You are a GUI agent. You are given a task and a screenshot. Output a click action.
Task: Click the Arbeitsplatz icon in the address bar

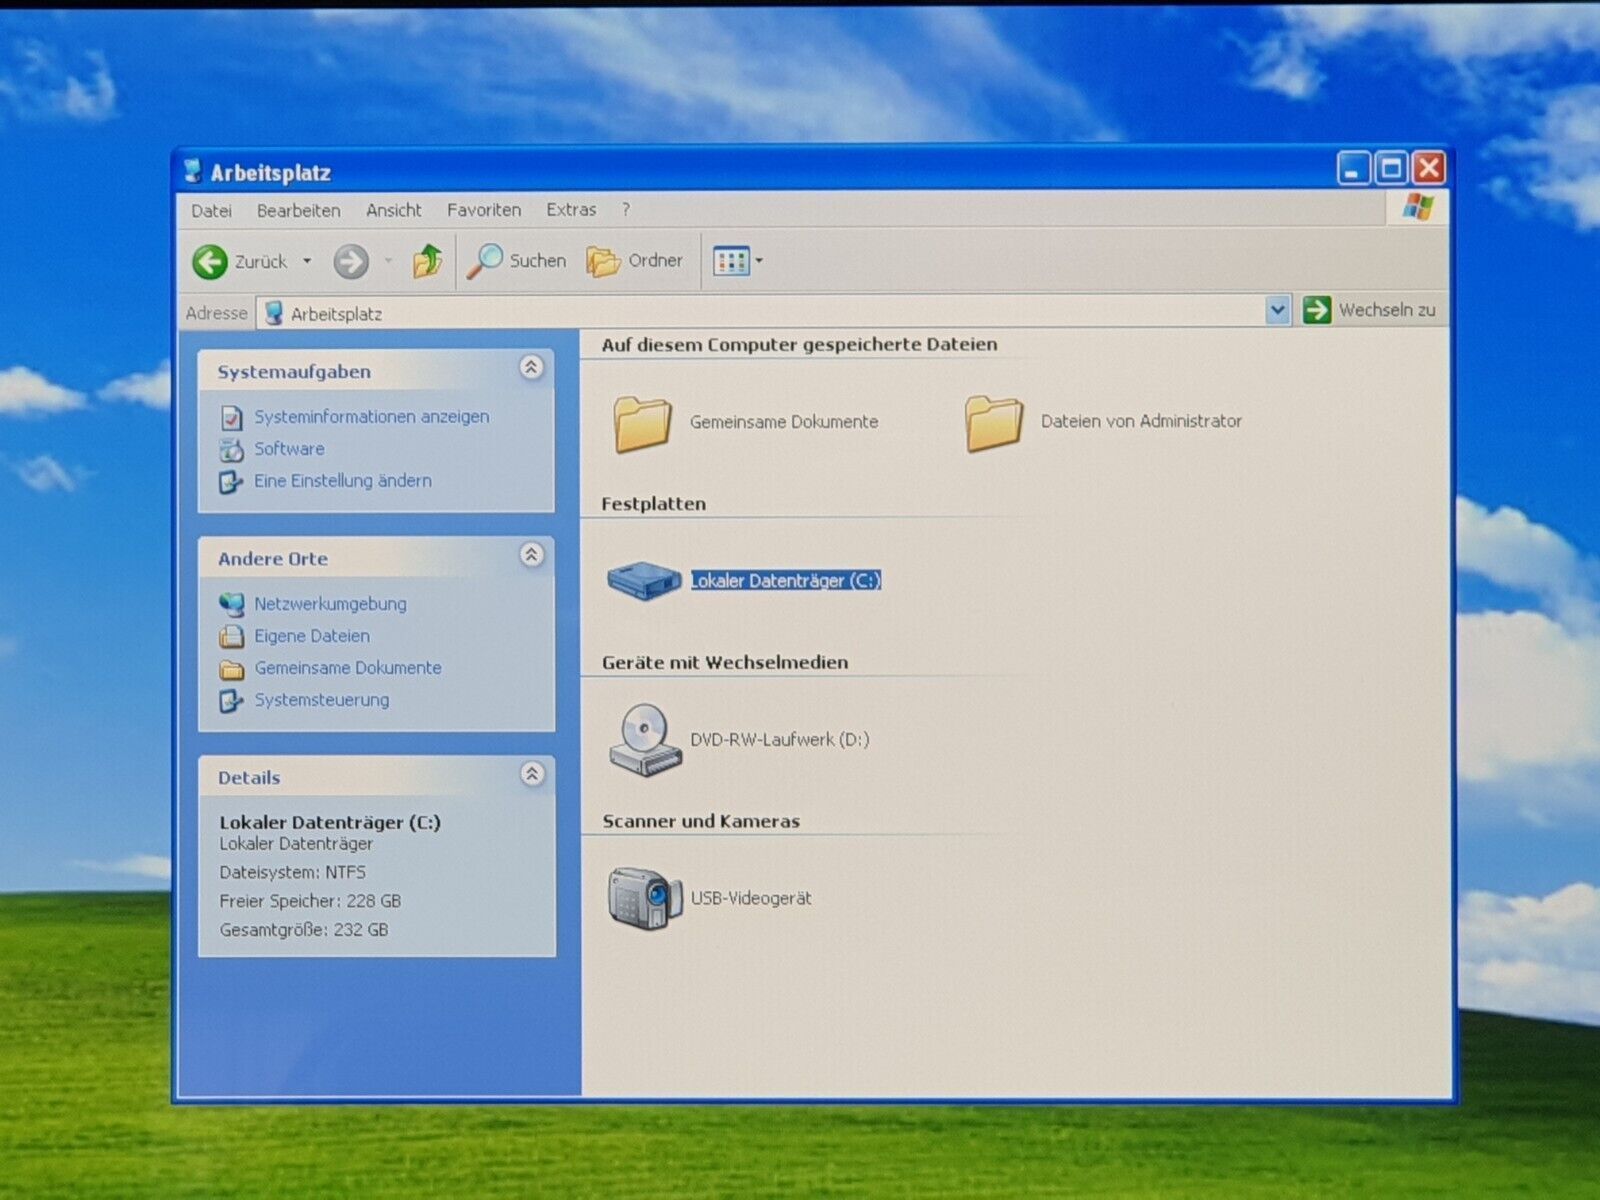(273, 313)
